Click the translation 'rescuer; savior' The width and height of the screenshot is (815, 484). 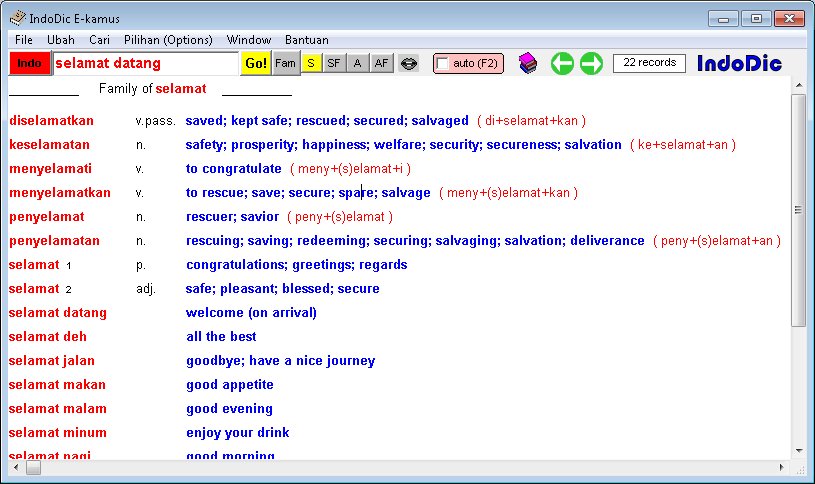232,217
